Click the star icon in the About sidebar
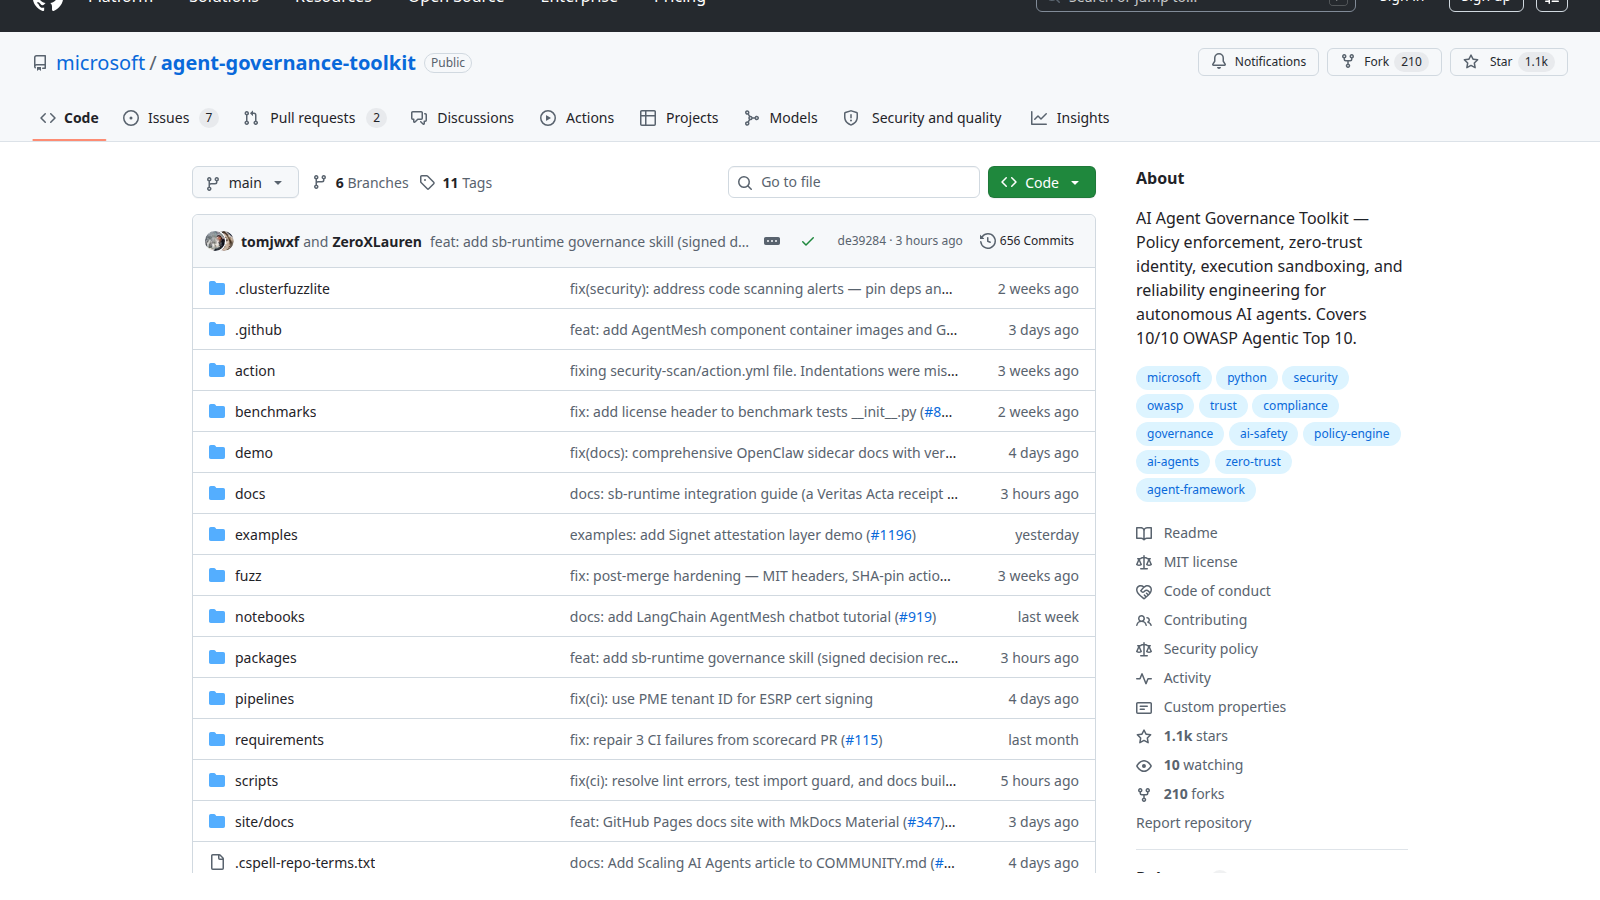Screen dimensions: 1600x900 (x=1144, y=736)
